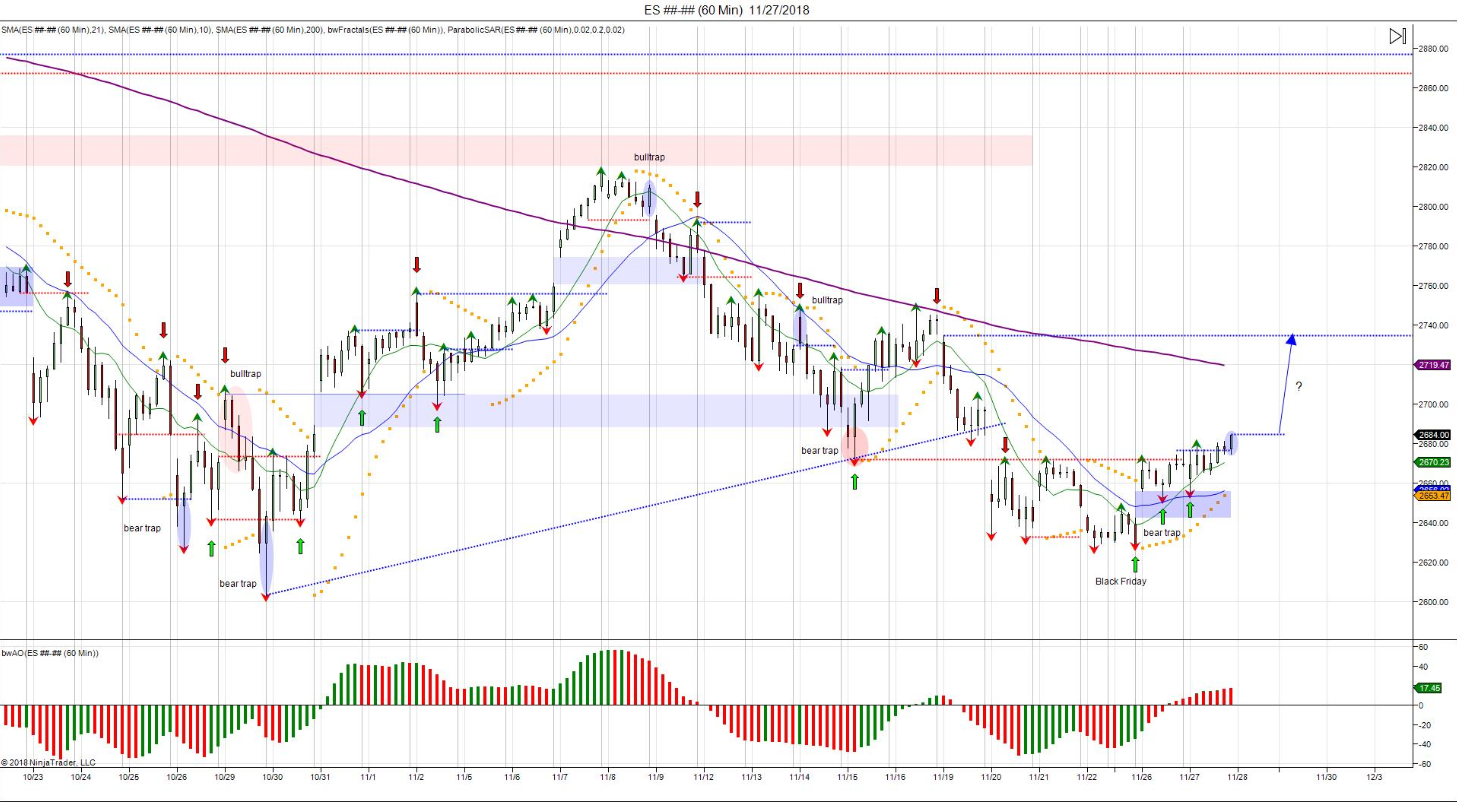Select the bulltrap label above the 10/29 bars
1457x802 pixels.
click(x=246, y=374)
